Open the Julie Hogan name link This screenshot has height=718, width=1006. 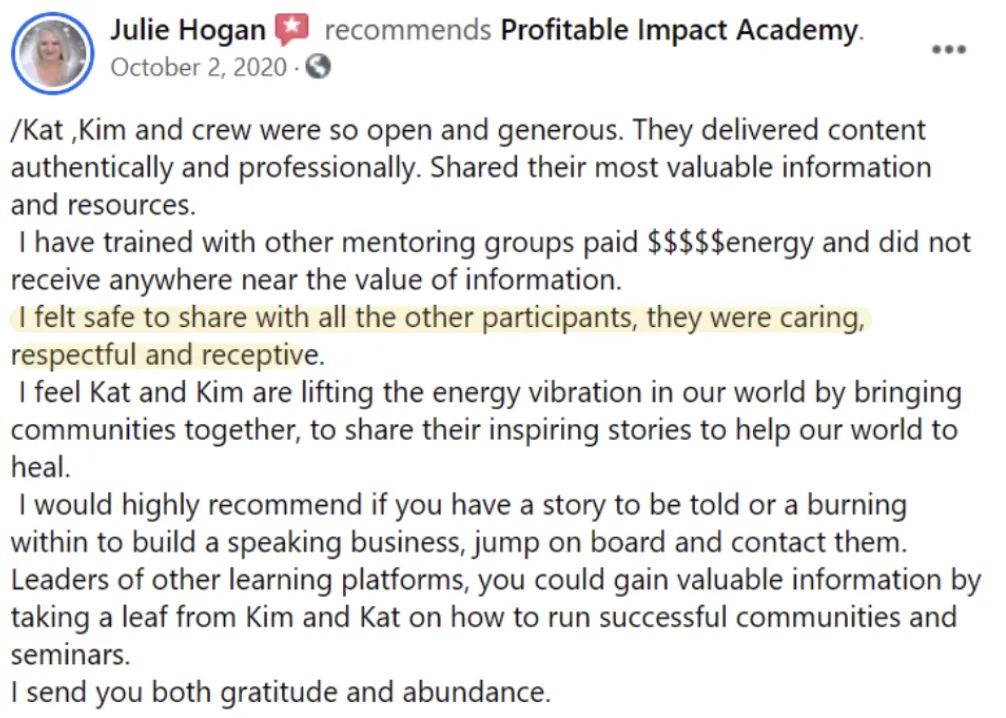tap(187, 30)
